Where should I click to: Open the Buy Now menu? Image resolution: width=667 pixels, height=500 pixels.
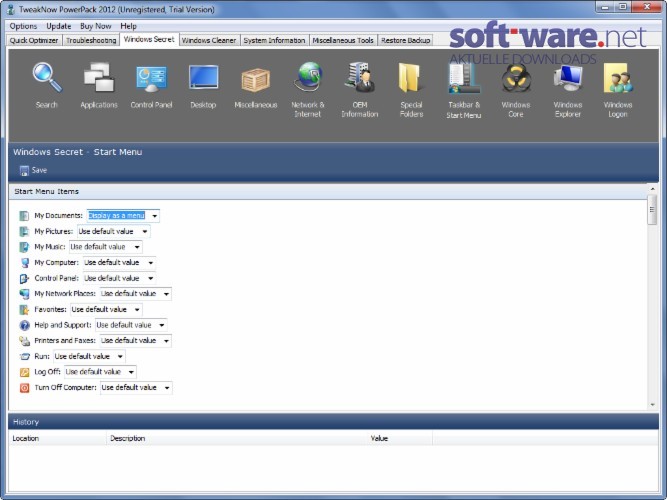pyautogui.click(x=96, y=26)
